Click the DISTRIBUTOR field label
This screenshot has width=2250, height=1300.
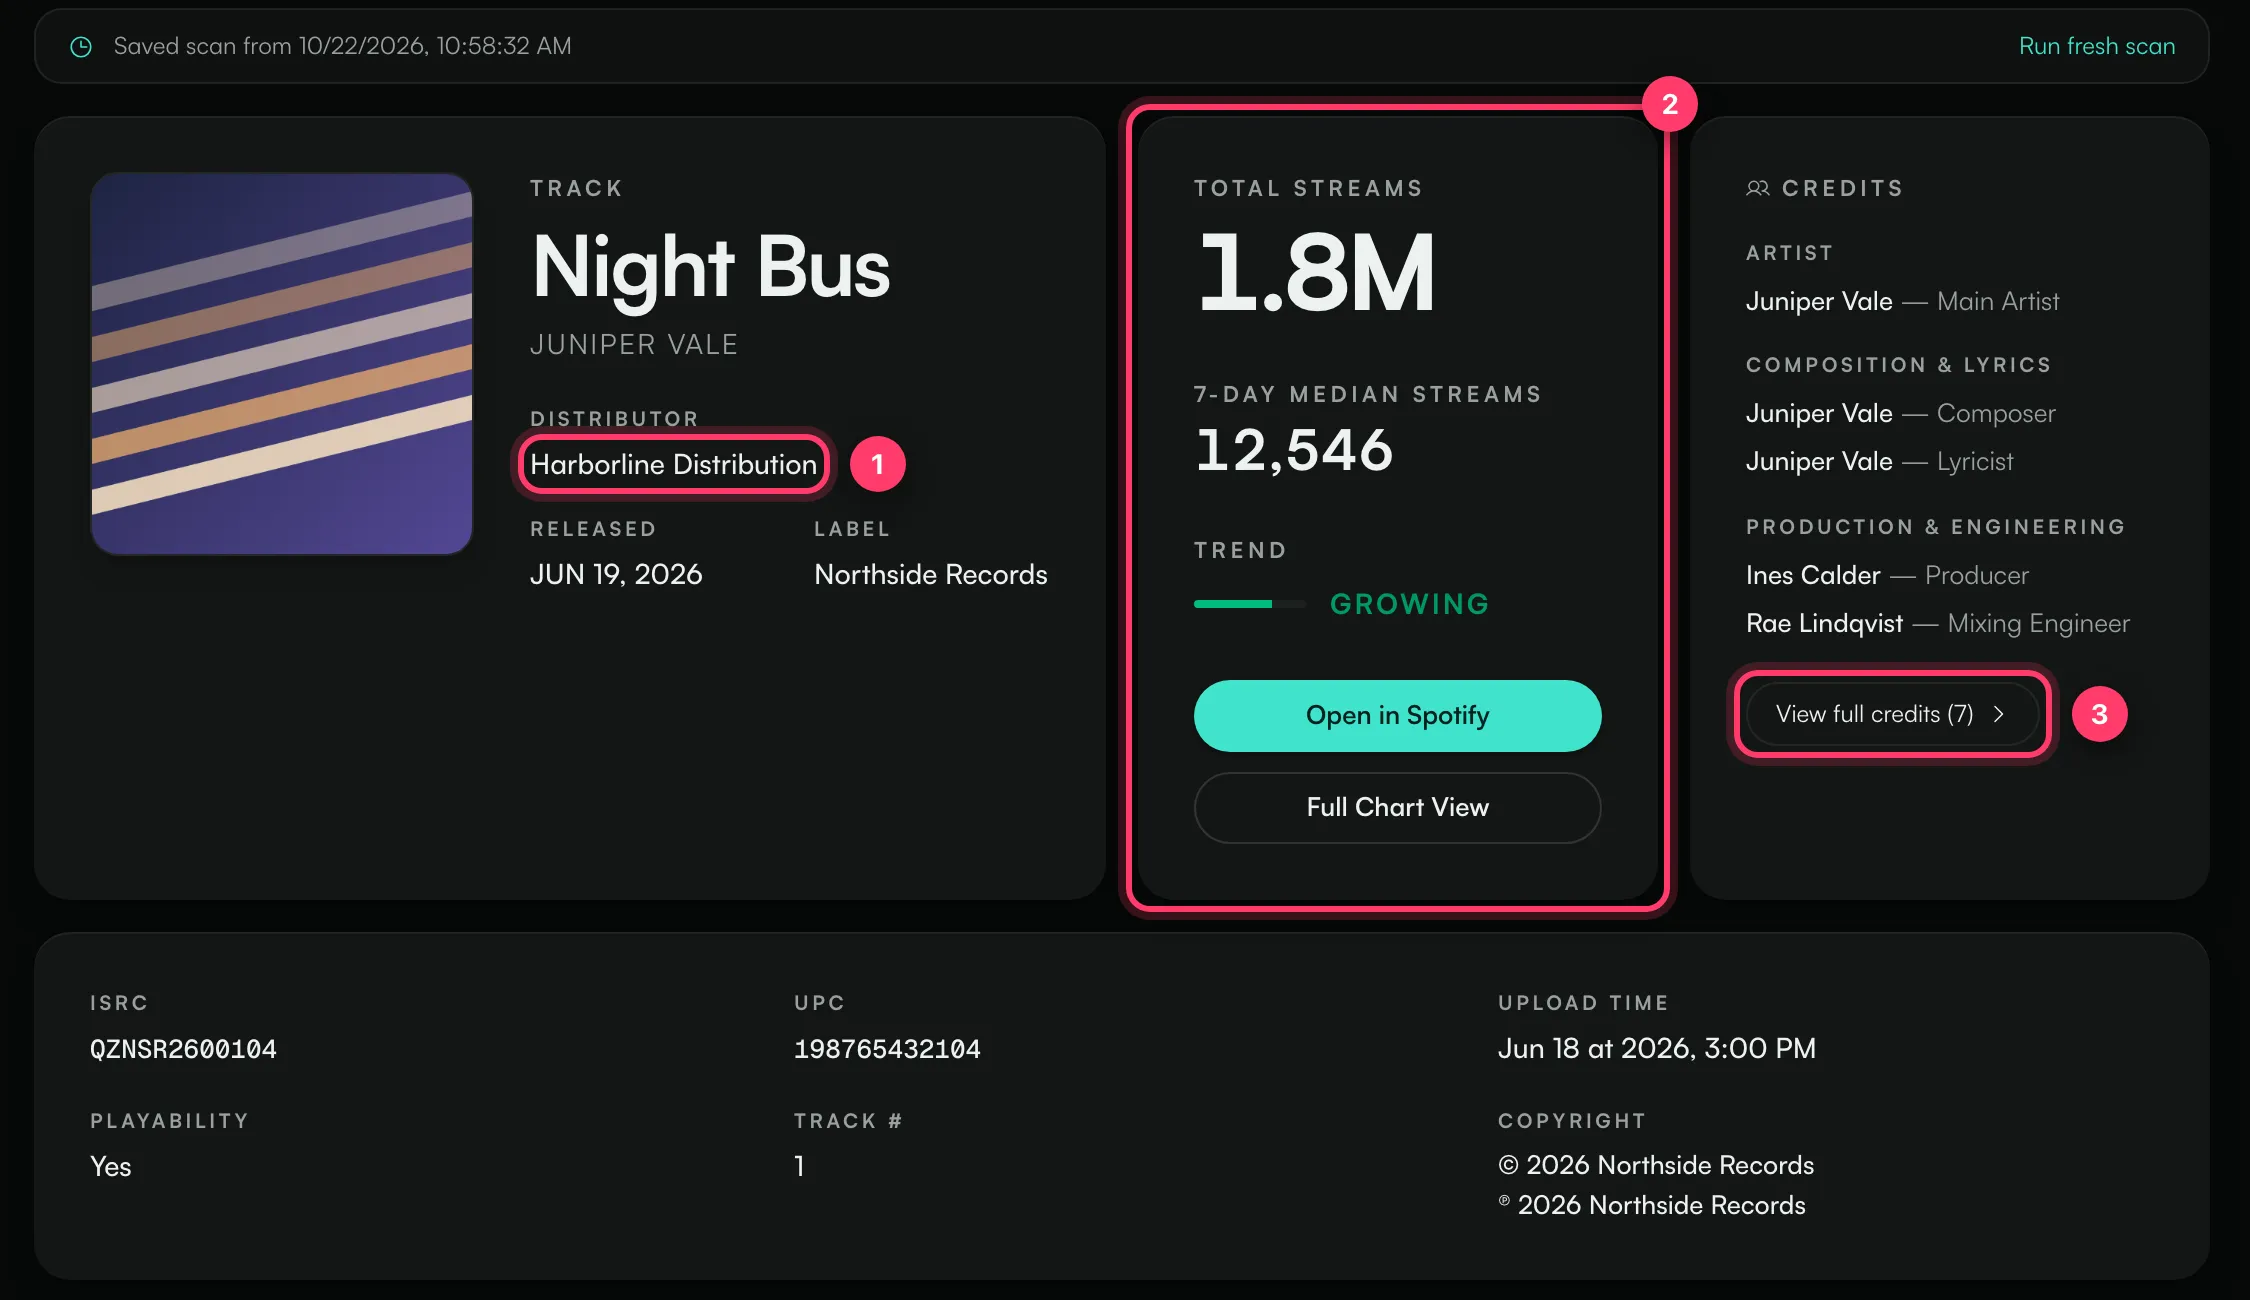[x=614, y=418]
